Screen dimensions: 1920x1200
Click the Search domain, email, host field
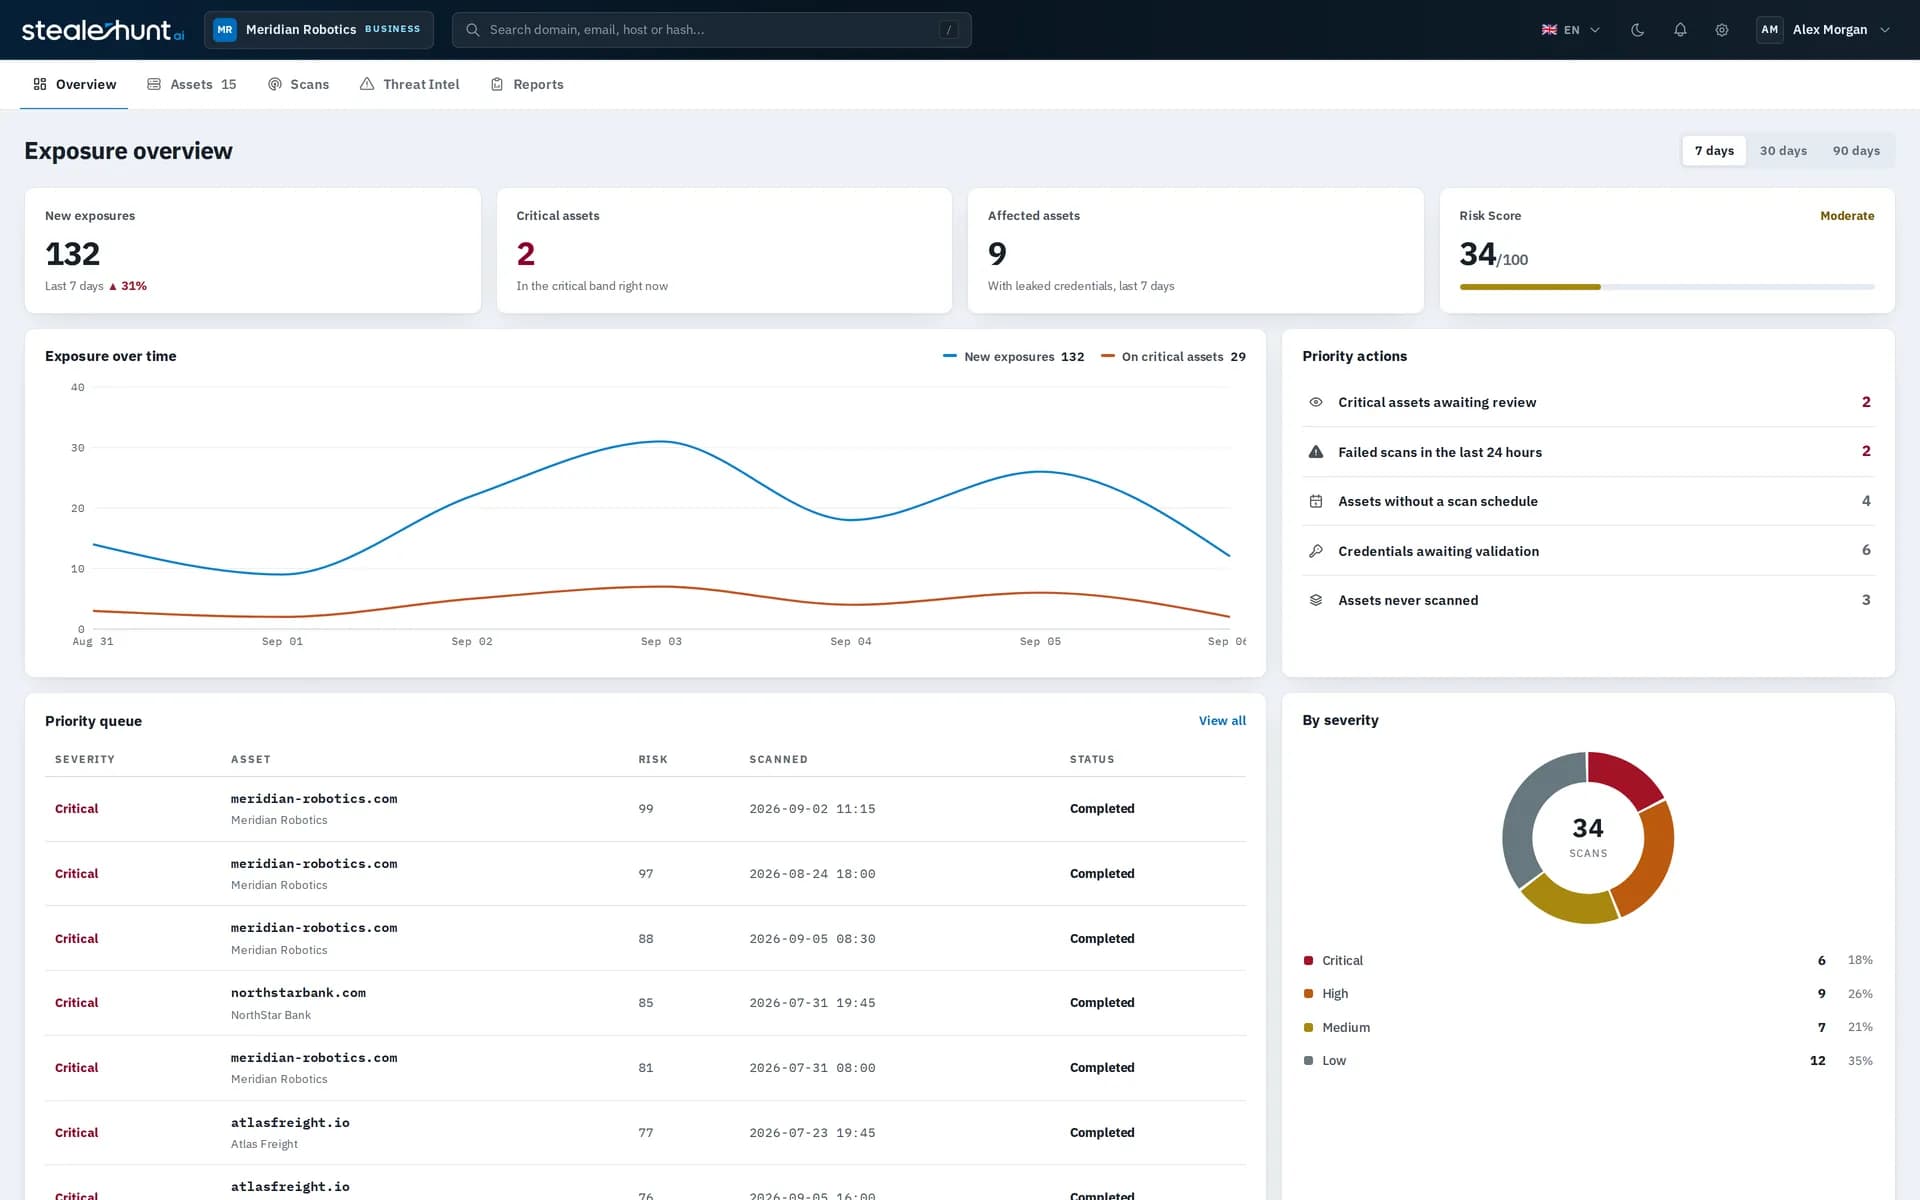pyautogui.click(x=711, y=30)
